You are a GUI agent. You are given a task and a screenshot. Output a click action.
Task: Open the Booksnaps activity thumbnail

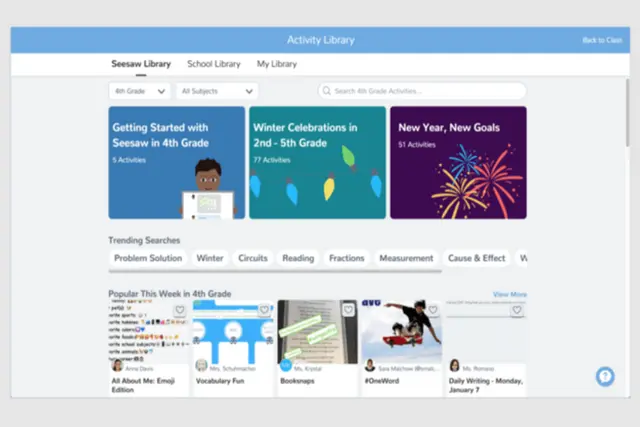(x=318, y=331)
